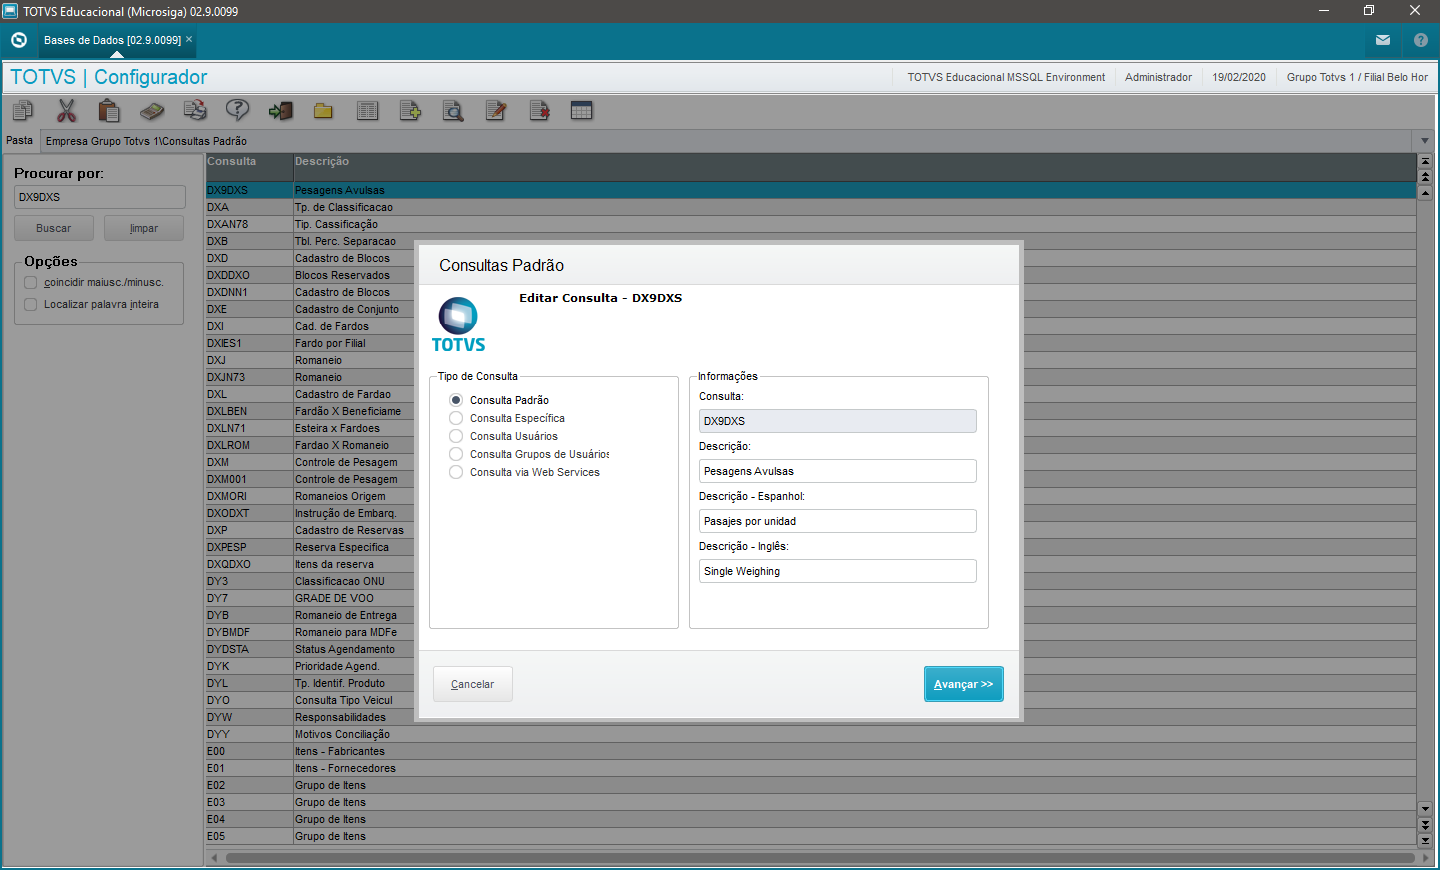Click the printer toolbar icon
The width and height of the screenshot is (1440, 870).
(x=195, y=110)
